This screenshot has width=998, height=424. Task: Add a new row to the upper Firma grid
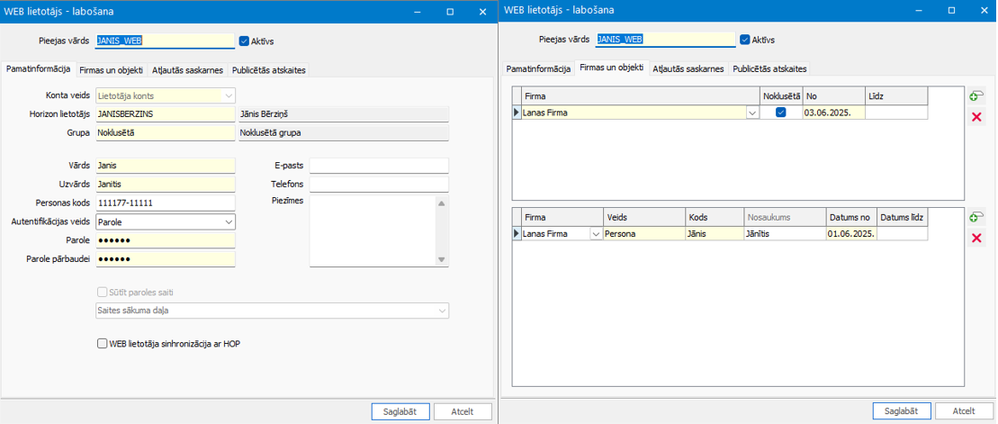[975, 96]
